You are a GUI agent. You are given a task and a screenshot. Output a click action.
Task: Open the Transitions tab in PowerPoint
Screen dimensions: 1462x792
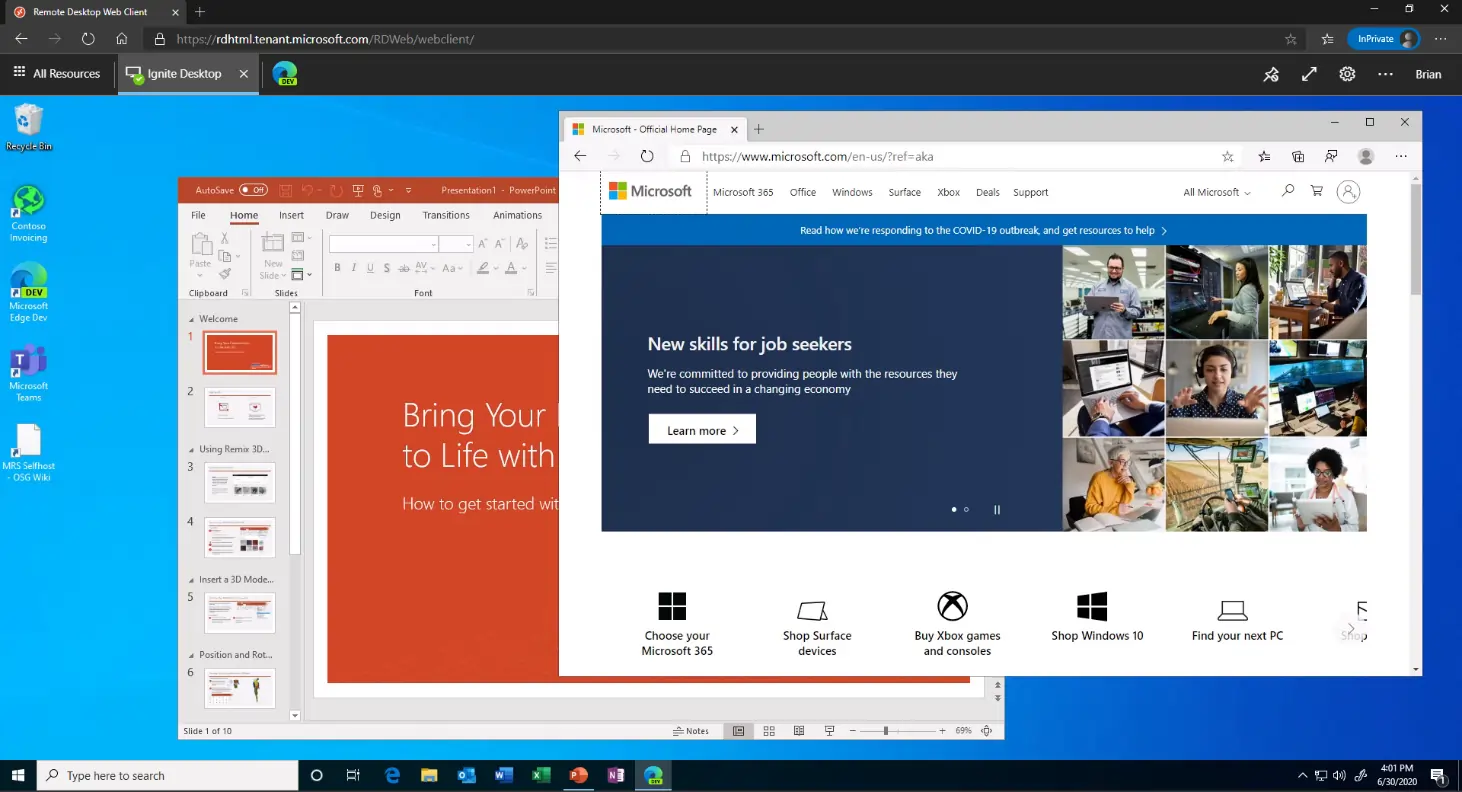[446, 215]
